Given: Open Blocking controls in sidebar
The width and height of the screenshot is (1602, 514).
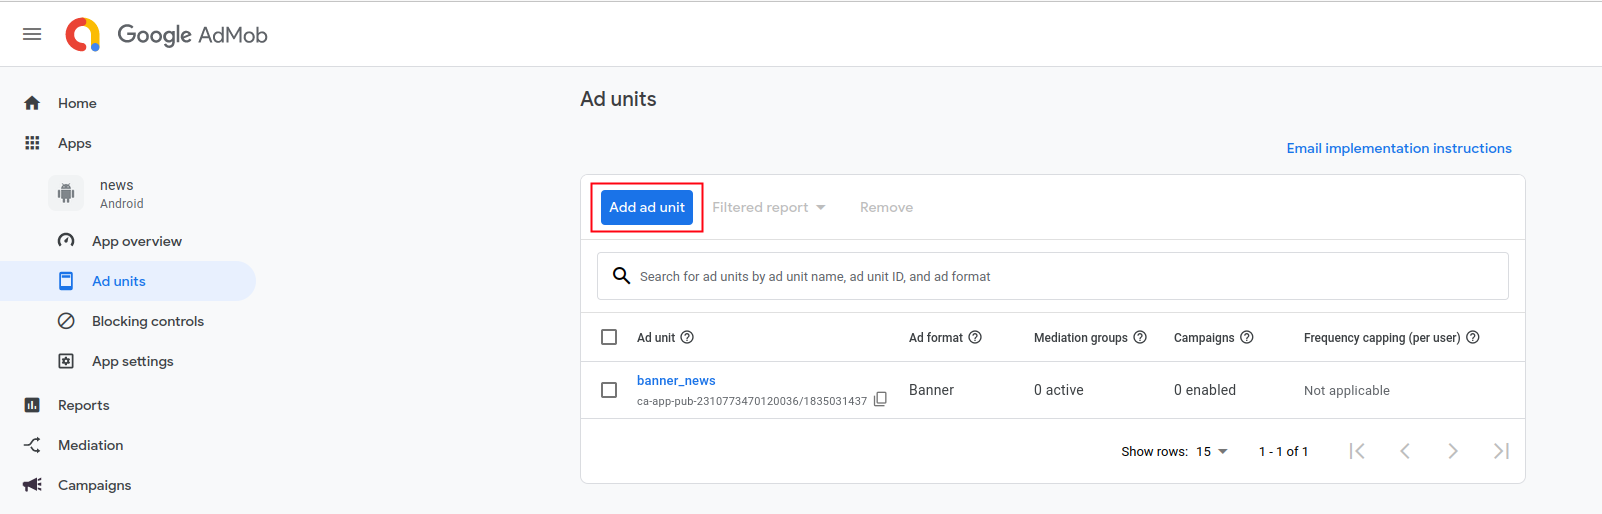Looking at the screenshot, I should coord(147,321).
